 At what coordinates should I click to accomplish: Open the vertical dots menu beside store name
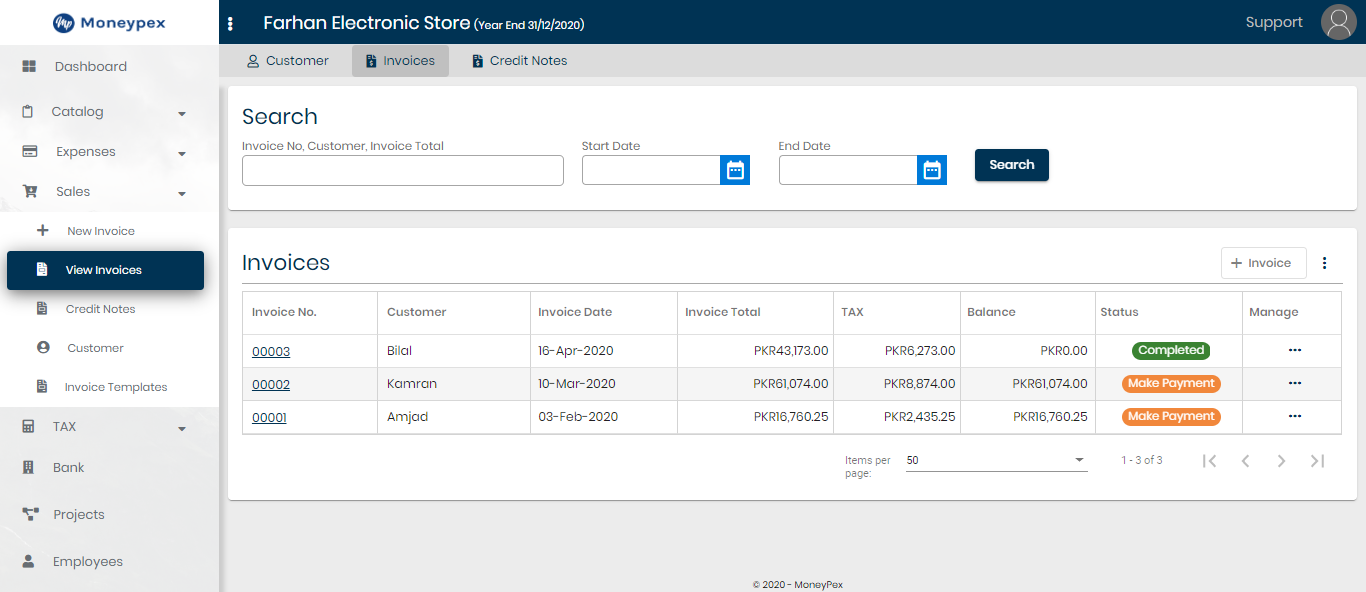[x=231, y=23]
